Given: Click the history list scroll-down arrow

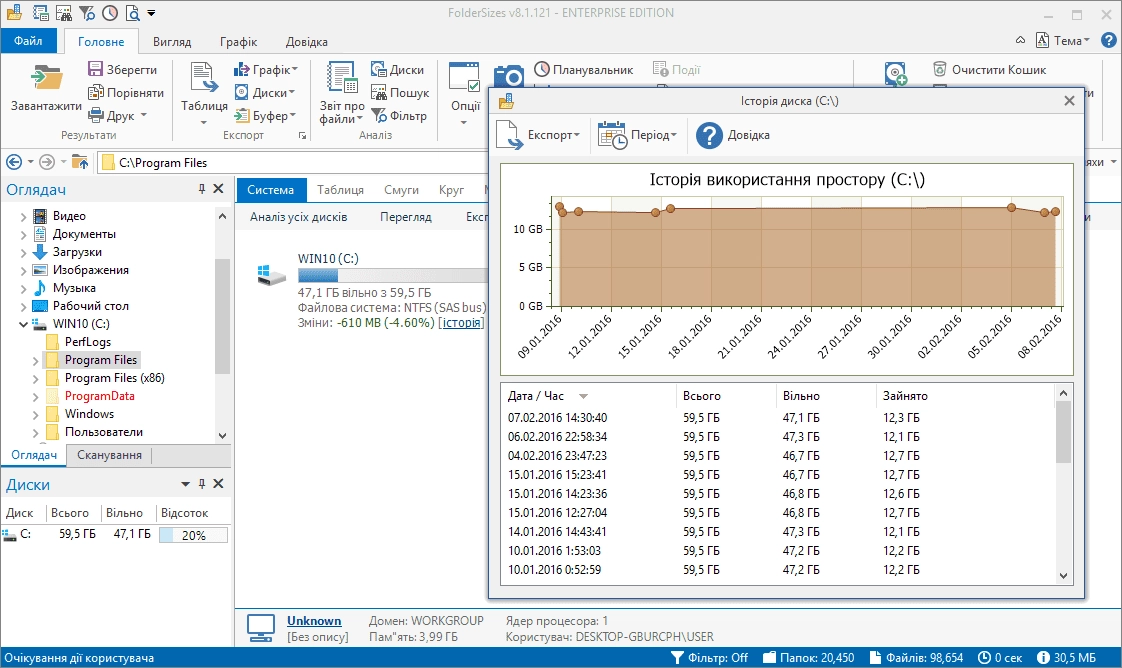Looking at the screenshot, I should coord(1063,576).
